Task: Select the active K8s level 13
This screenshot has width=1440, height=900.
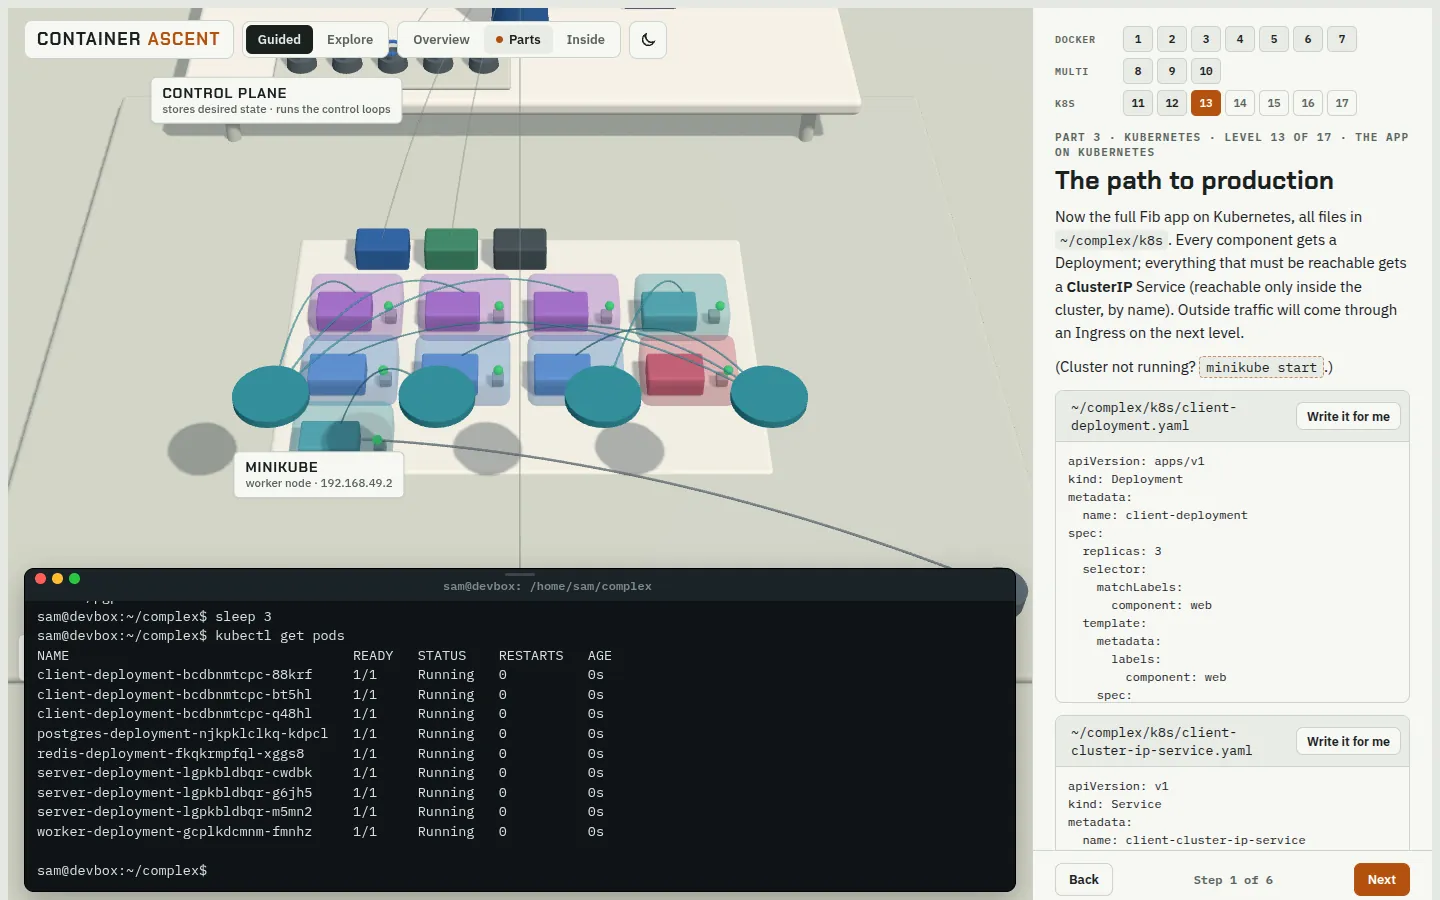Action: click(1206, 103)
